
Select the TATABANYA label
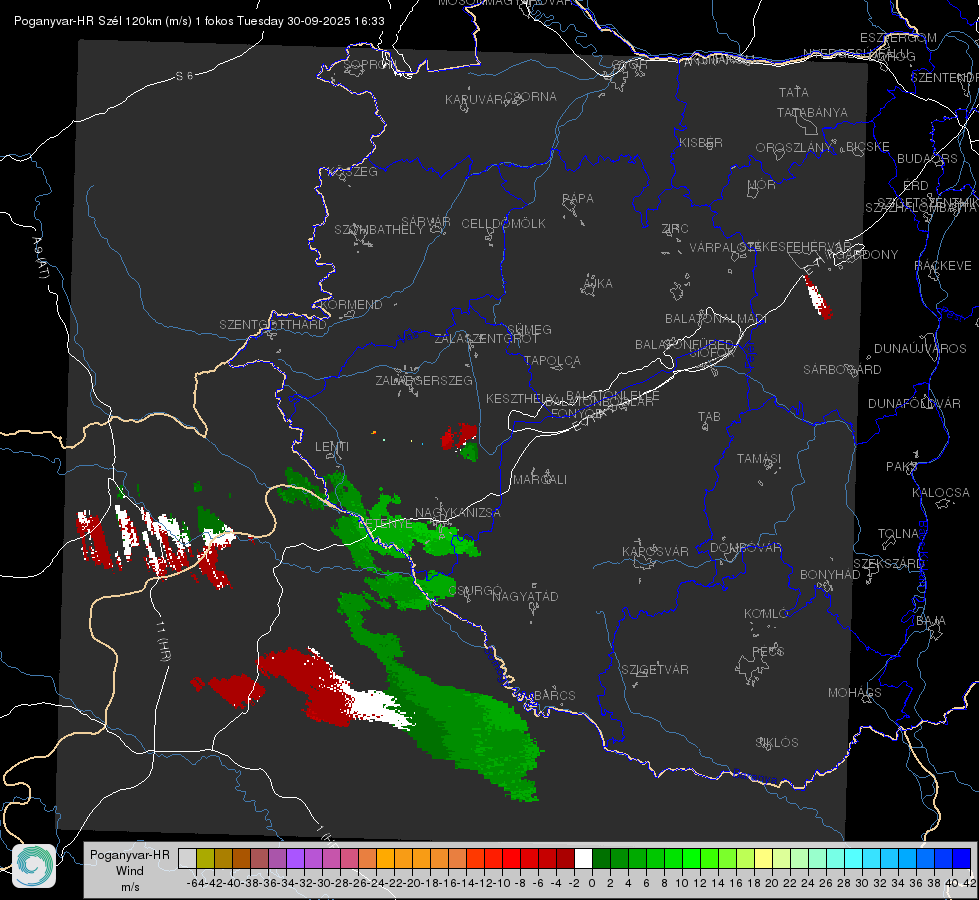click(812, 112)
